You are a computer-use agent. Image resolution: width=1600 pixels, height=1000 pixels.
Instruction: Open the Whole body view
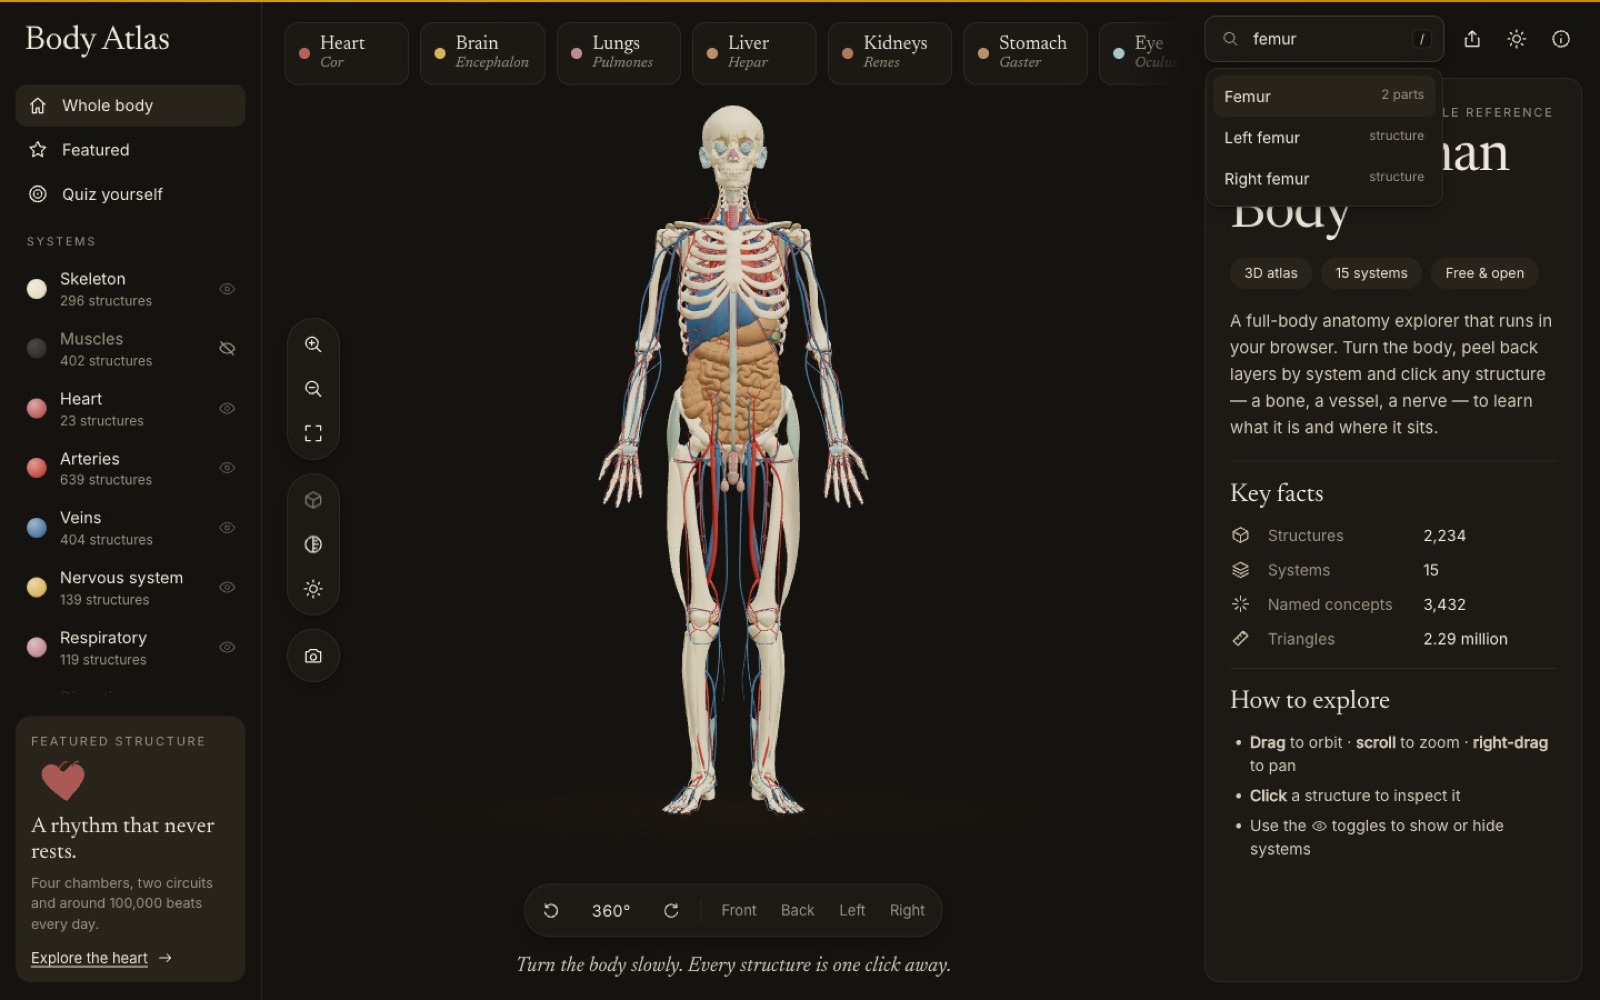tap(130, 106)
